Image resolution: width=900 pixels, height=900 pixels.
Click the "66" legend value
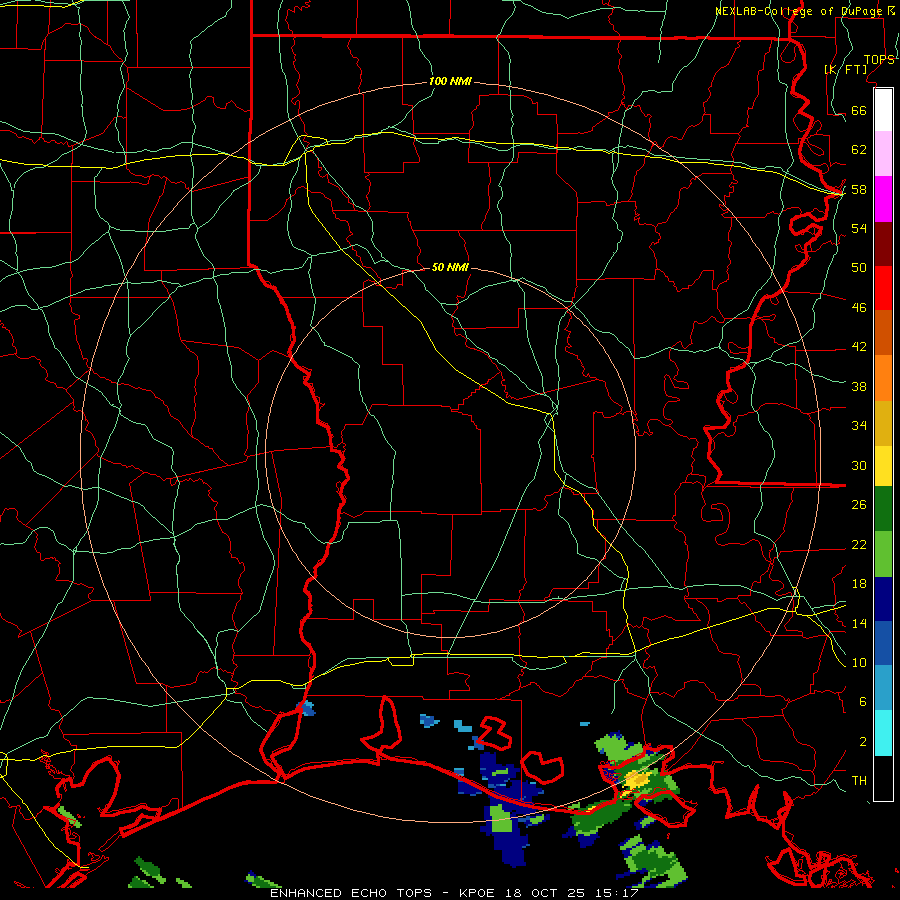tap(859, 110)
